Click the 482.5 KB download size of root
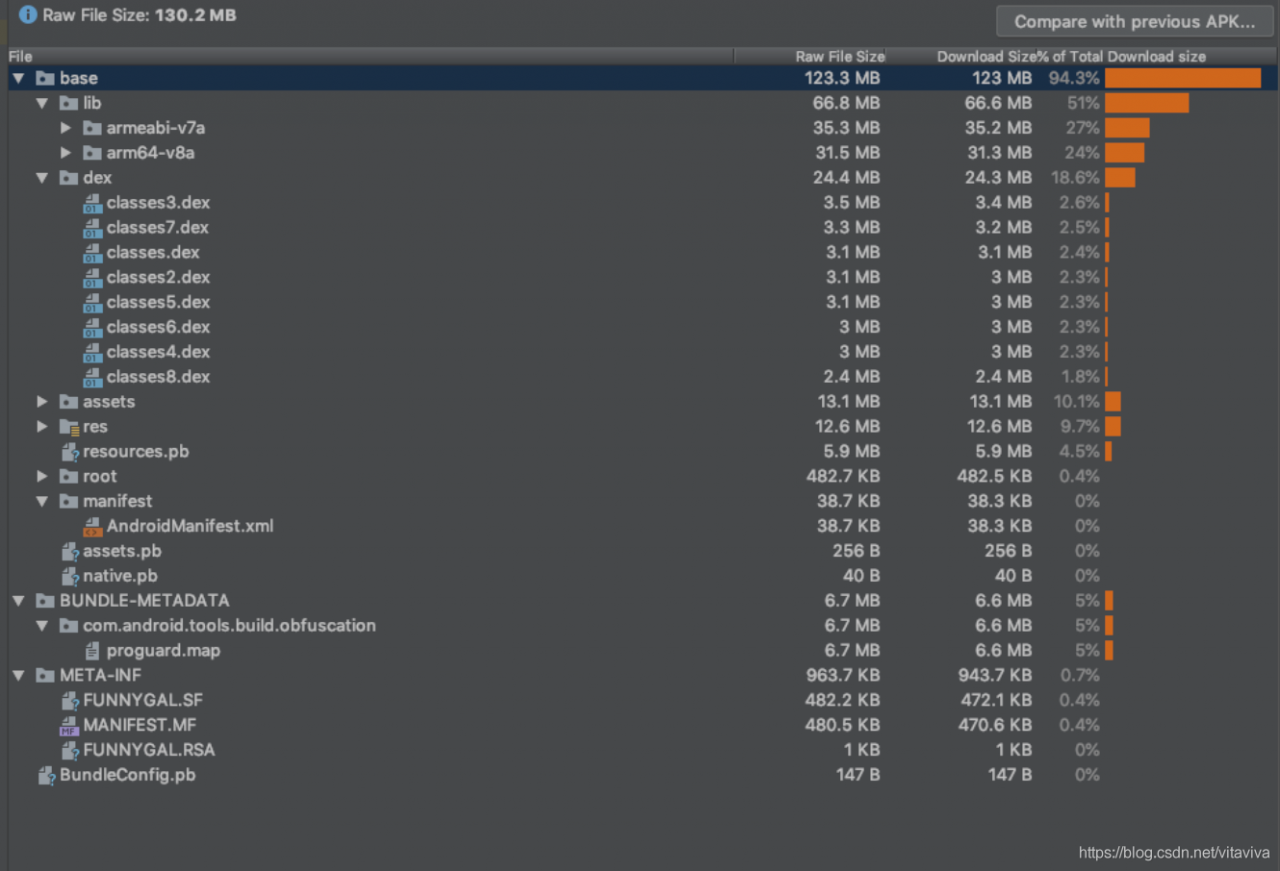The image size is (1280, 871). (x=994, y=477)
